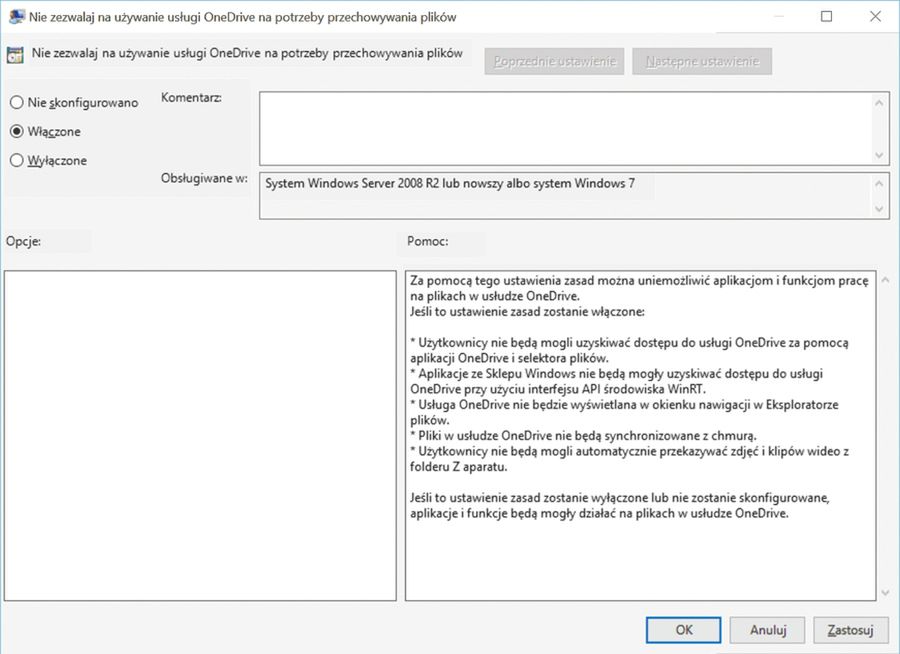Click the 'Opcje:' label
The height and width of the screenshot is (654, 900).
click(24, 241)
